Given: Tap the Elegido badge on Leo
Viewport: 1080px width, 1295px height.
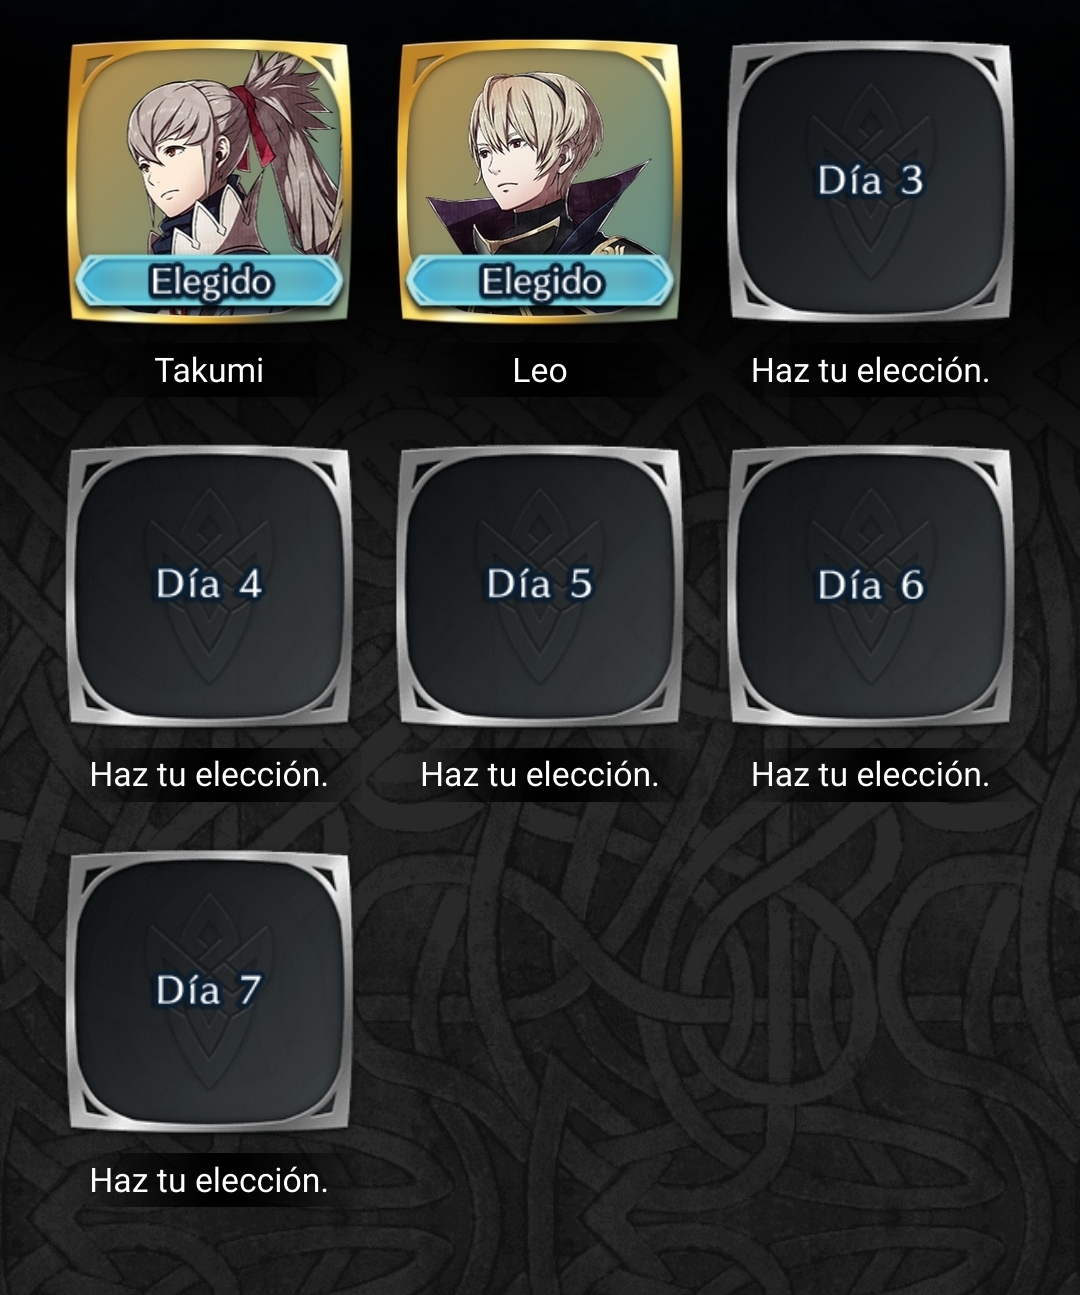Looking at the screenshot, I should coord(540,281).
